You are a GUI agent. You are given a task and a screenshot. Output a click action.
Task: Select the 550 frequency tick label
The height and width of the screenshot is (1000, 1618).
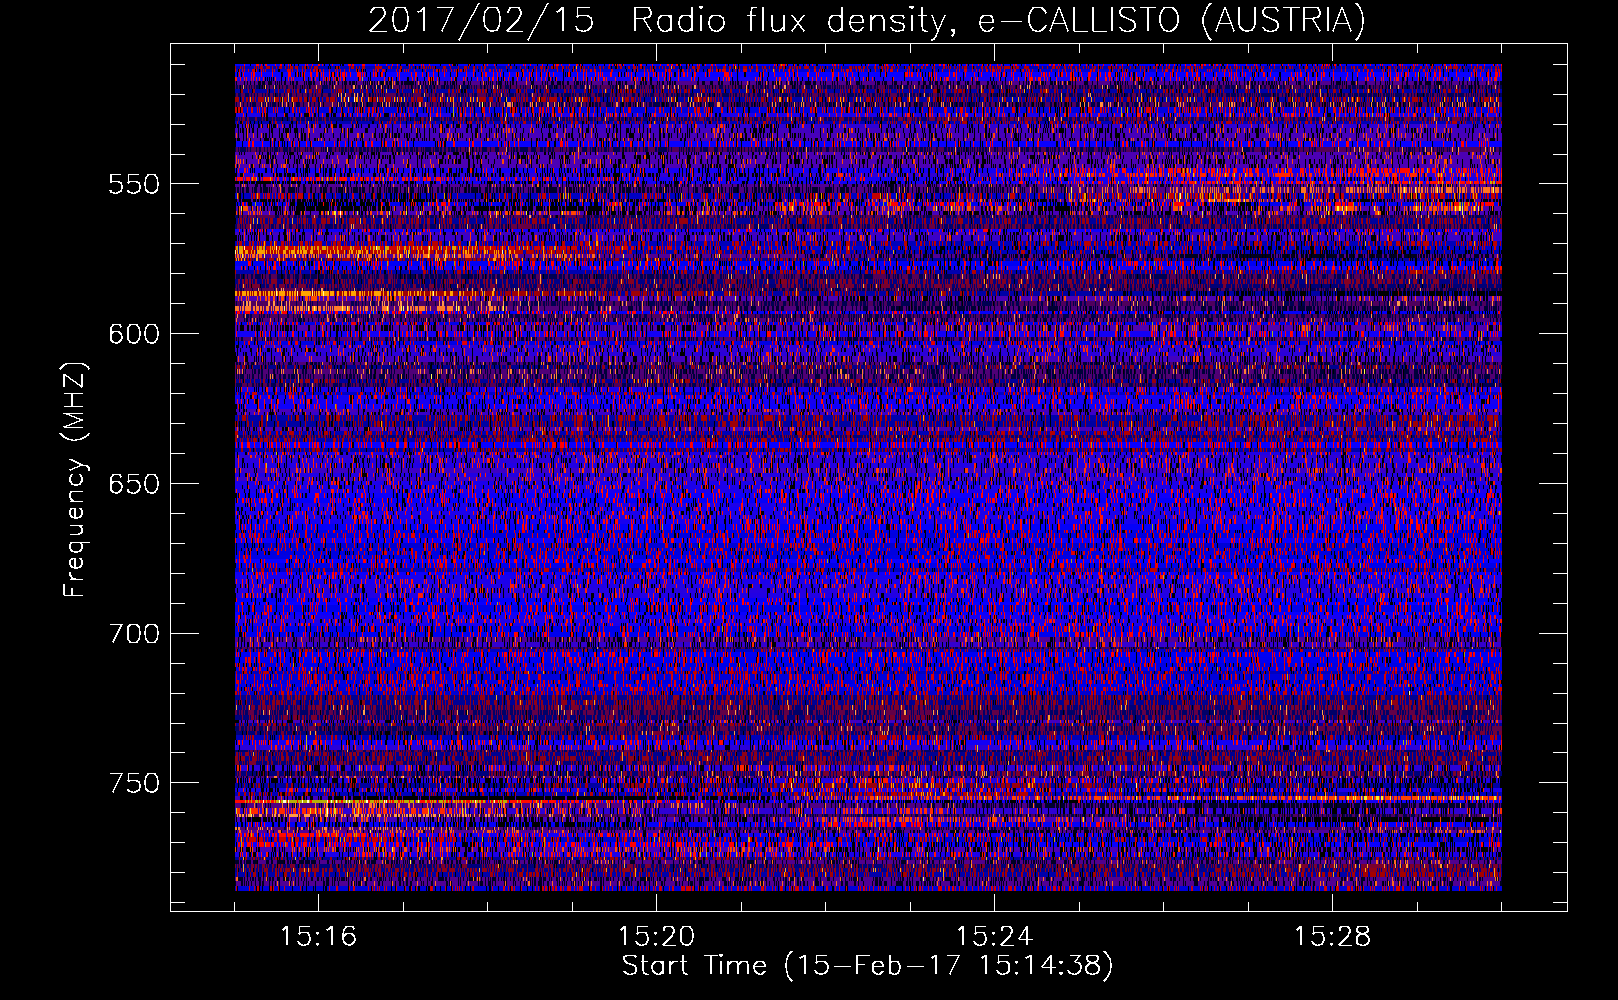(134, 184)
